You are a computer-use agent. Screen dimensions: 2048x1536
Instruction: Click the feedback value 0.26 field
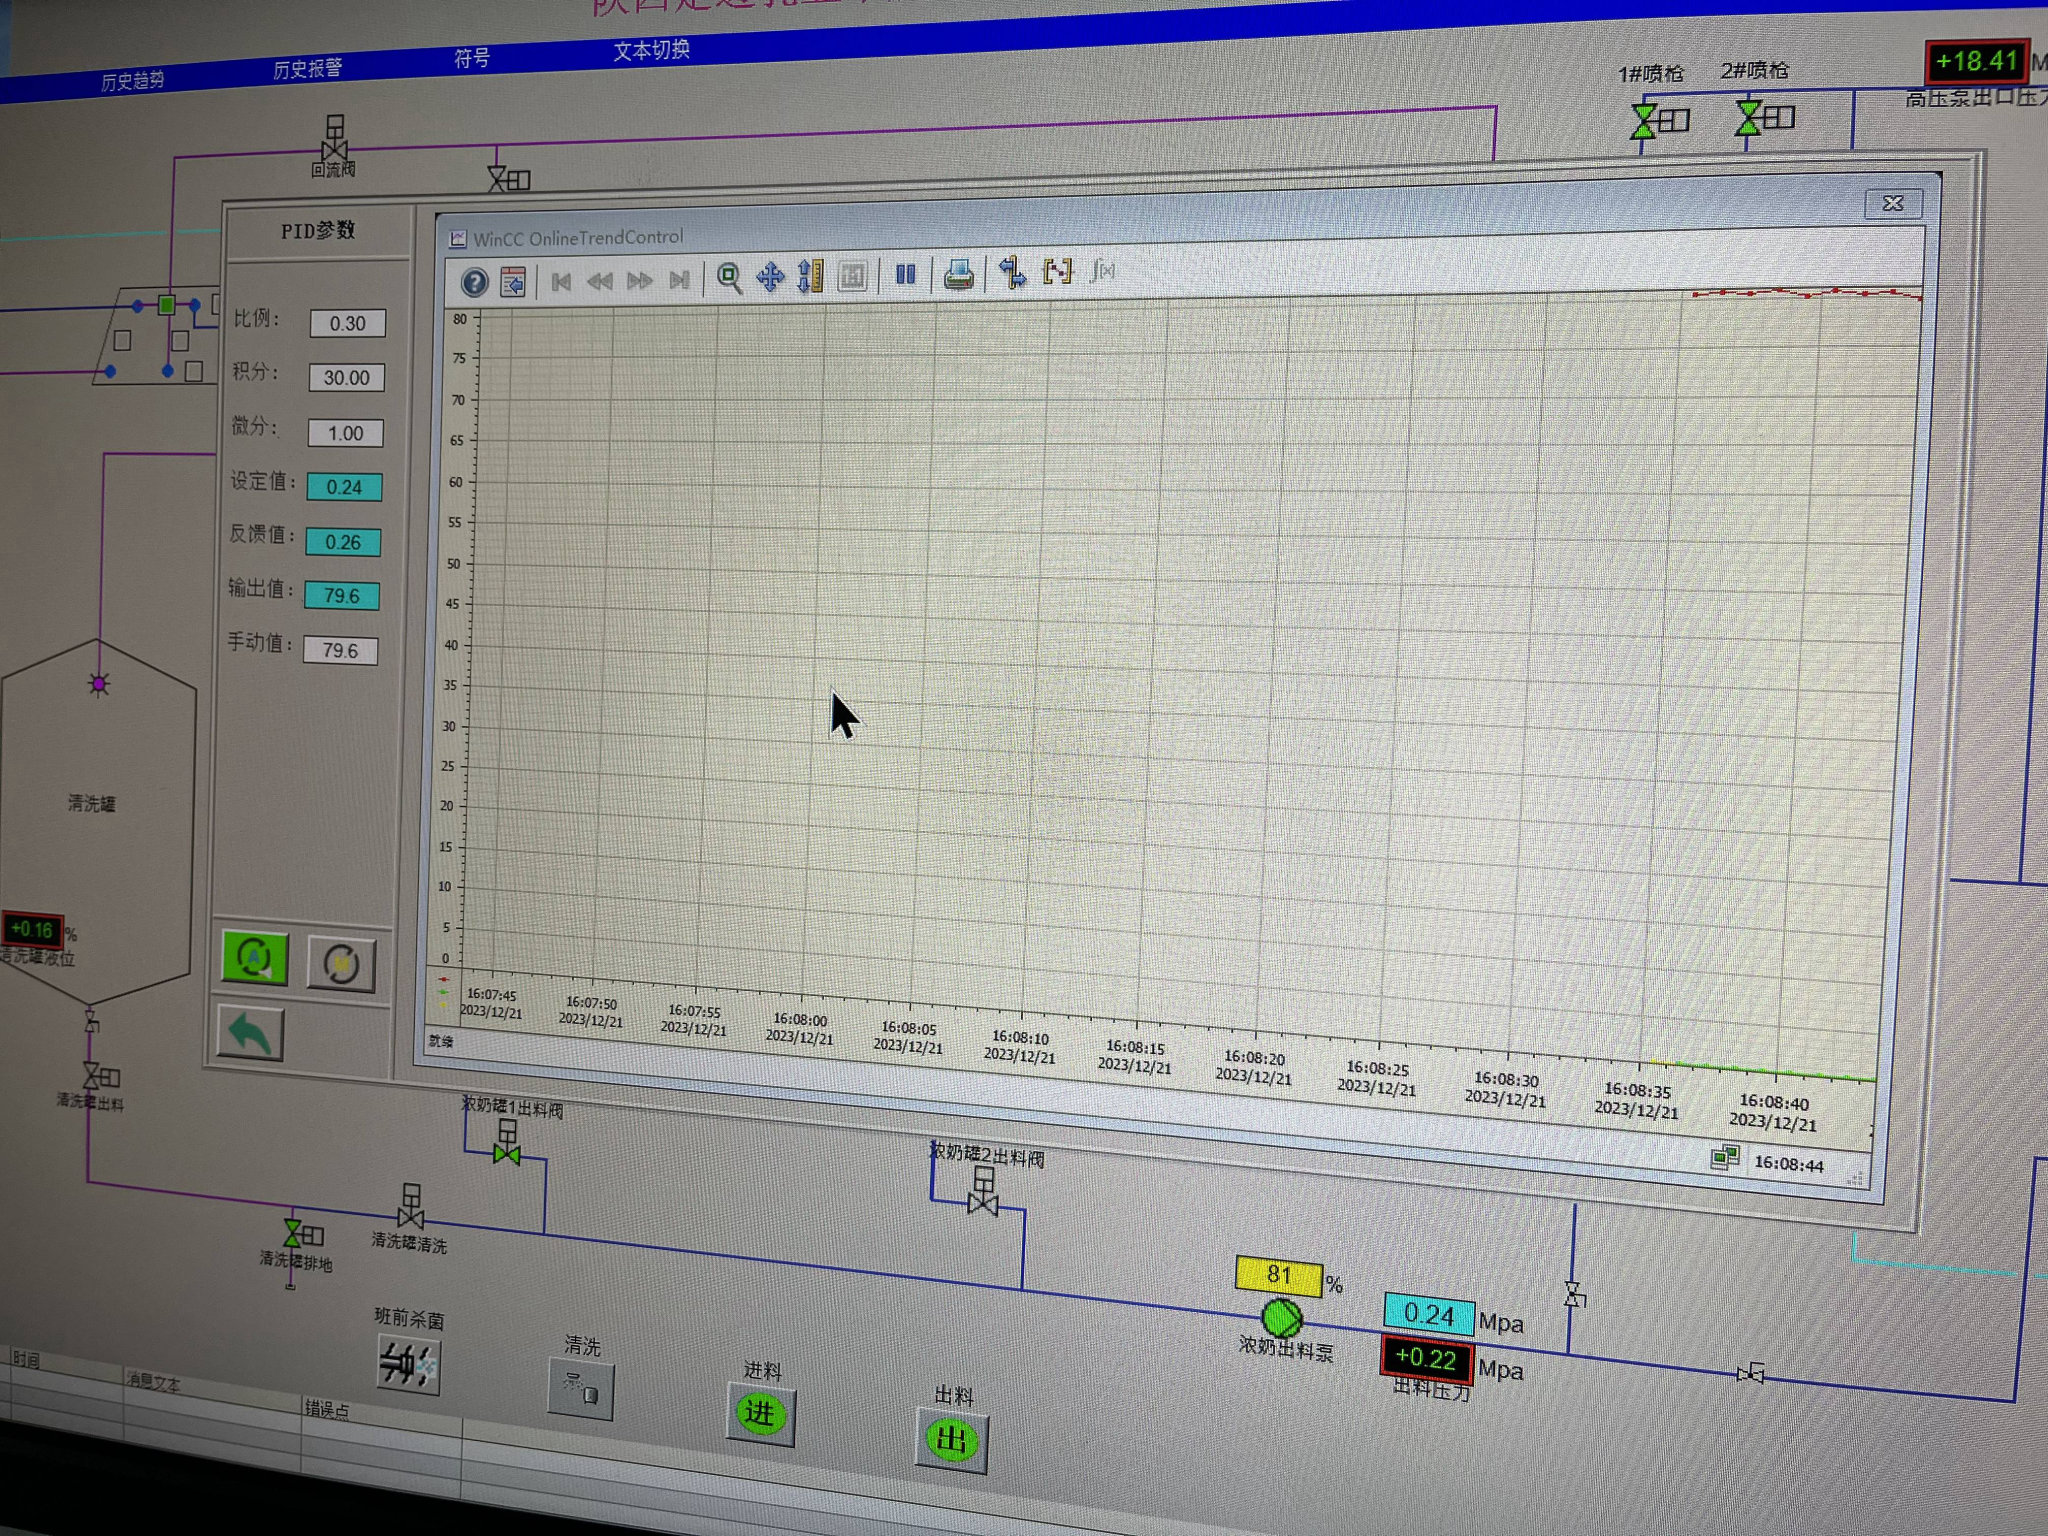point(343,542)
